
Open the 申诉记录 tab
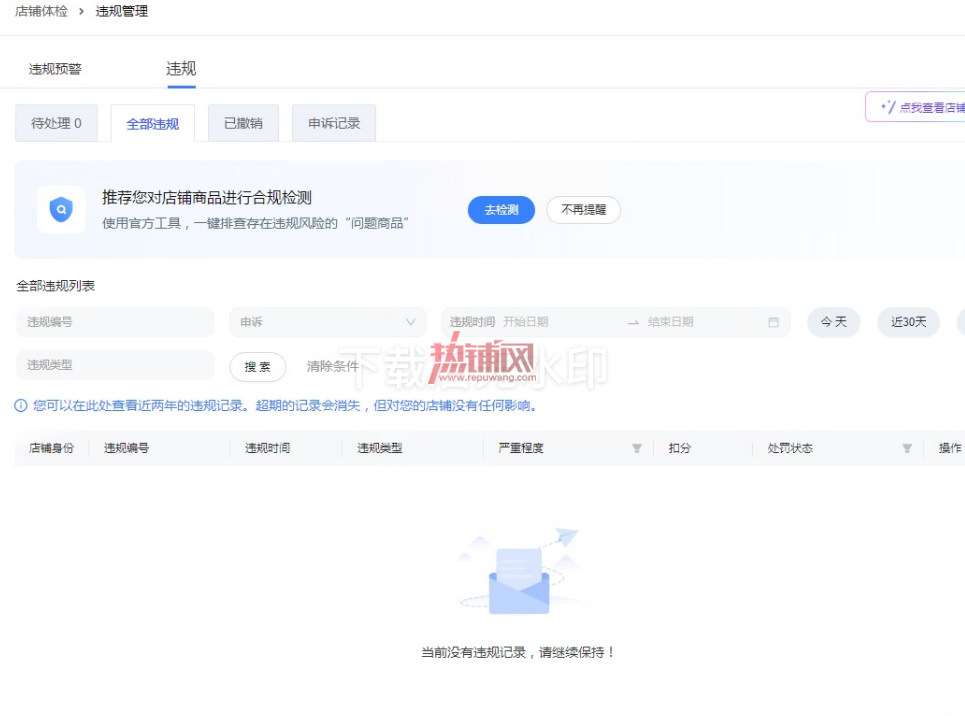click(334, 123)
